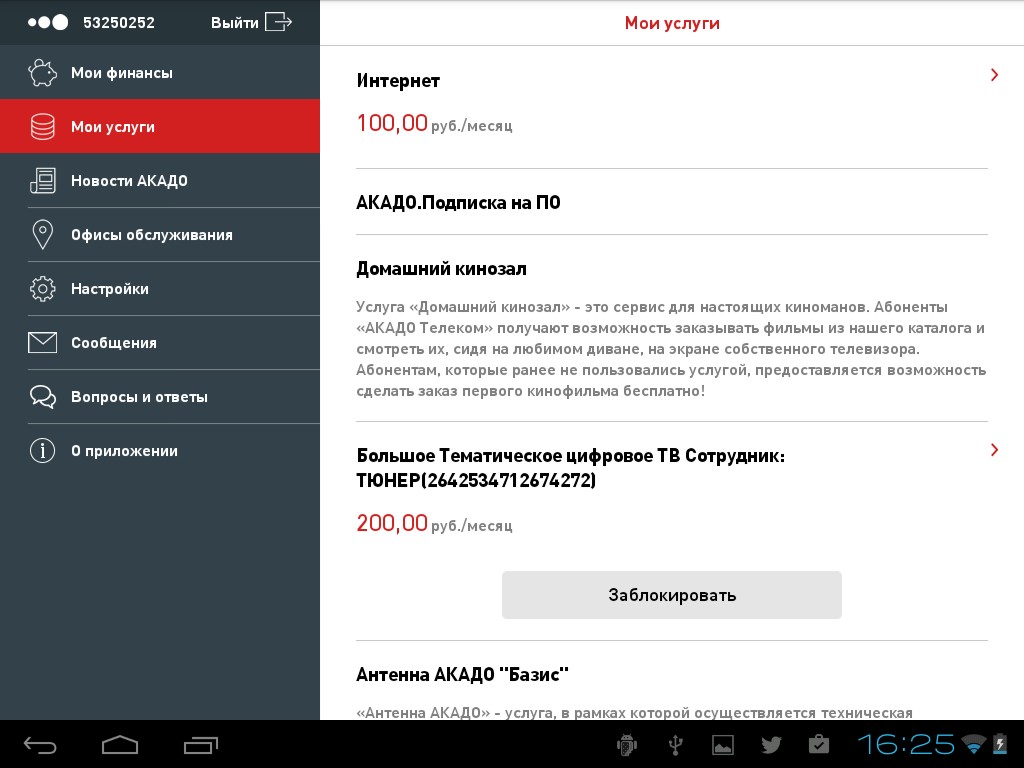The width and height of the screenshot is (1024, 768).
Task: Click the Мои услуги page header title
Action: pyautogui.click(x=672, y=23)
